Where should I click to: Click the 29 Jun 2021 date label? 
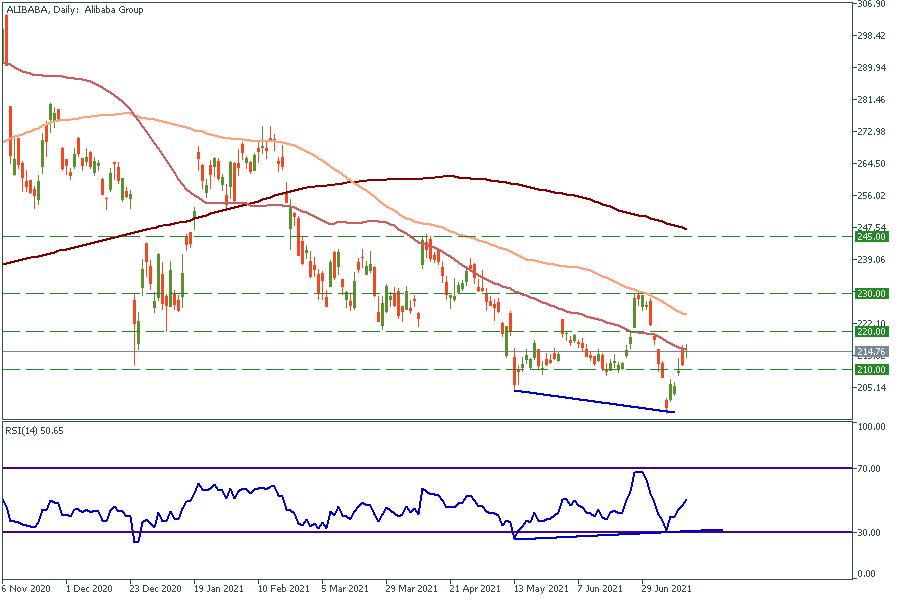point(667,588)
